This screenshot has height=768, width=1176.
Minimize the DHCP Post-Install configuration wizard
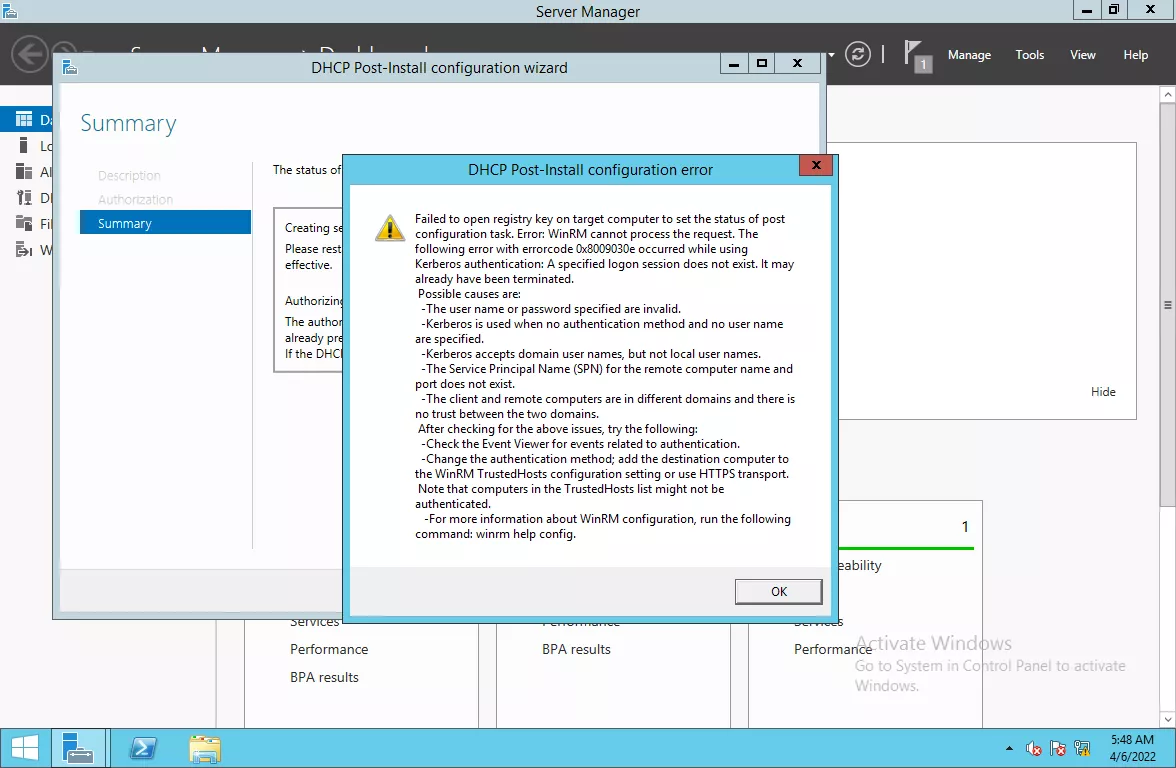[x=734, y=64]
